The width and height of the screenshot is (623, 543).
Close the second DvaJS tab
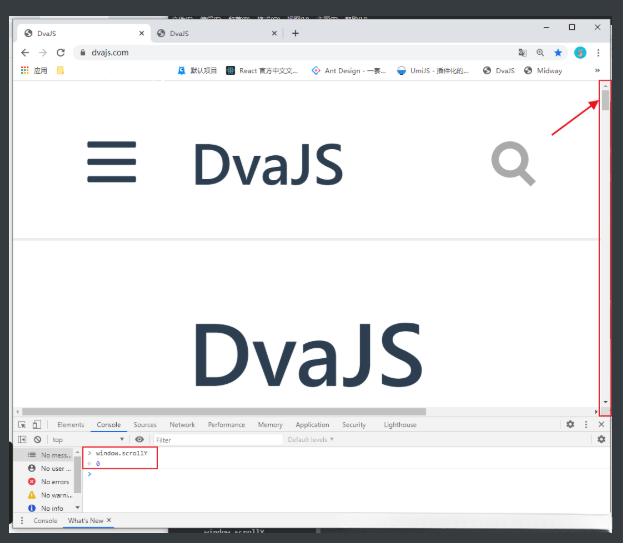[274, 33]
